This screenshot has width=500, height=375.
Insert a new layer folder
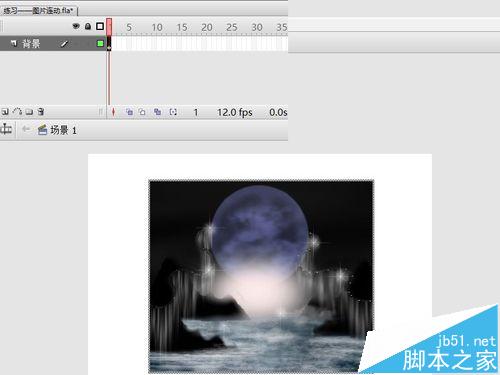(29, 112)
